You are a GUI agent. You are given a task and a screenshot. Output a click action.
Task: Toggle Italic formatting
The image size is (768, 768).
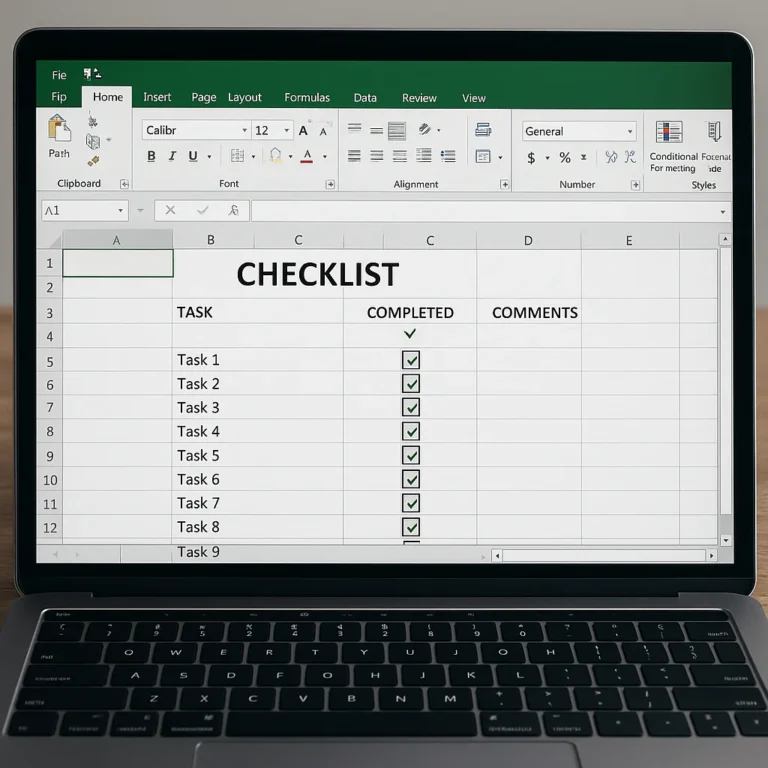pos(172,156)
